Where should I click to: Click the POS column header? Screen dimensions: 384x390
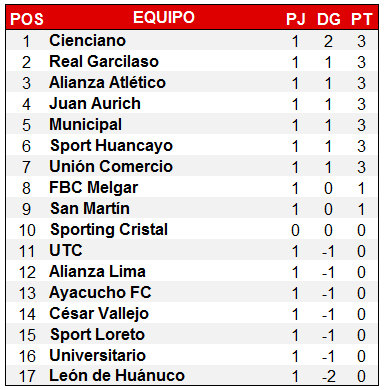[x=27, y=19]
